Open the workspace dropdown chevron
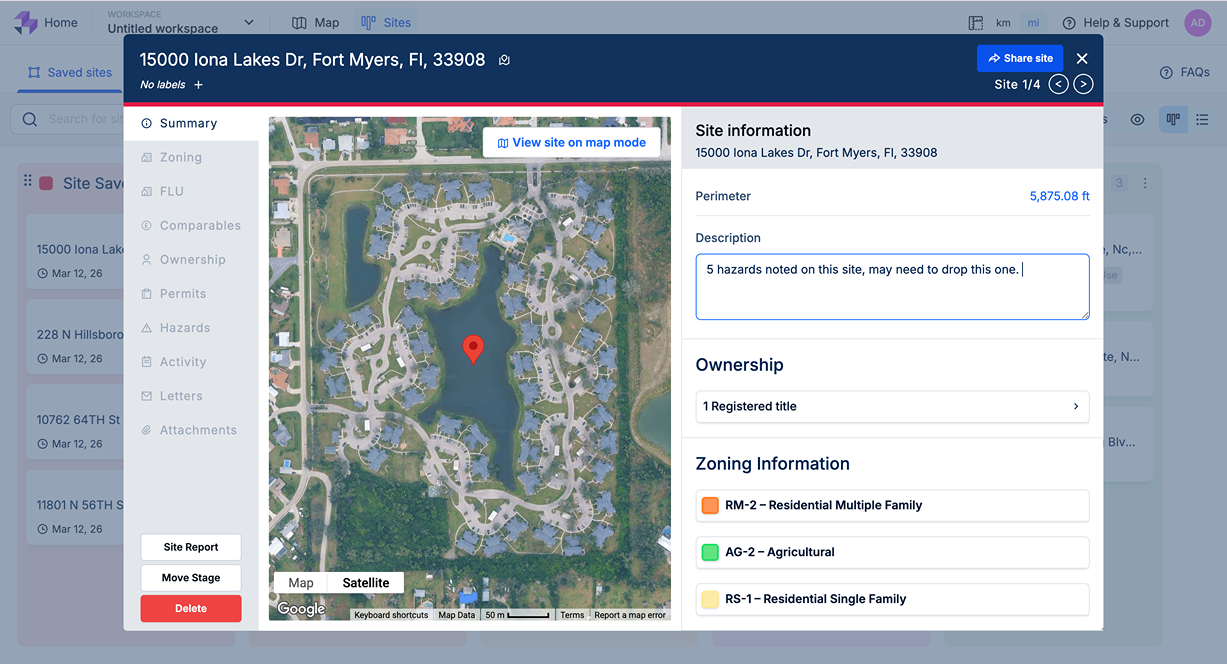Screen dimensions: 1227x664 [249, 23]
